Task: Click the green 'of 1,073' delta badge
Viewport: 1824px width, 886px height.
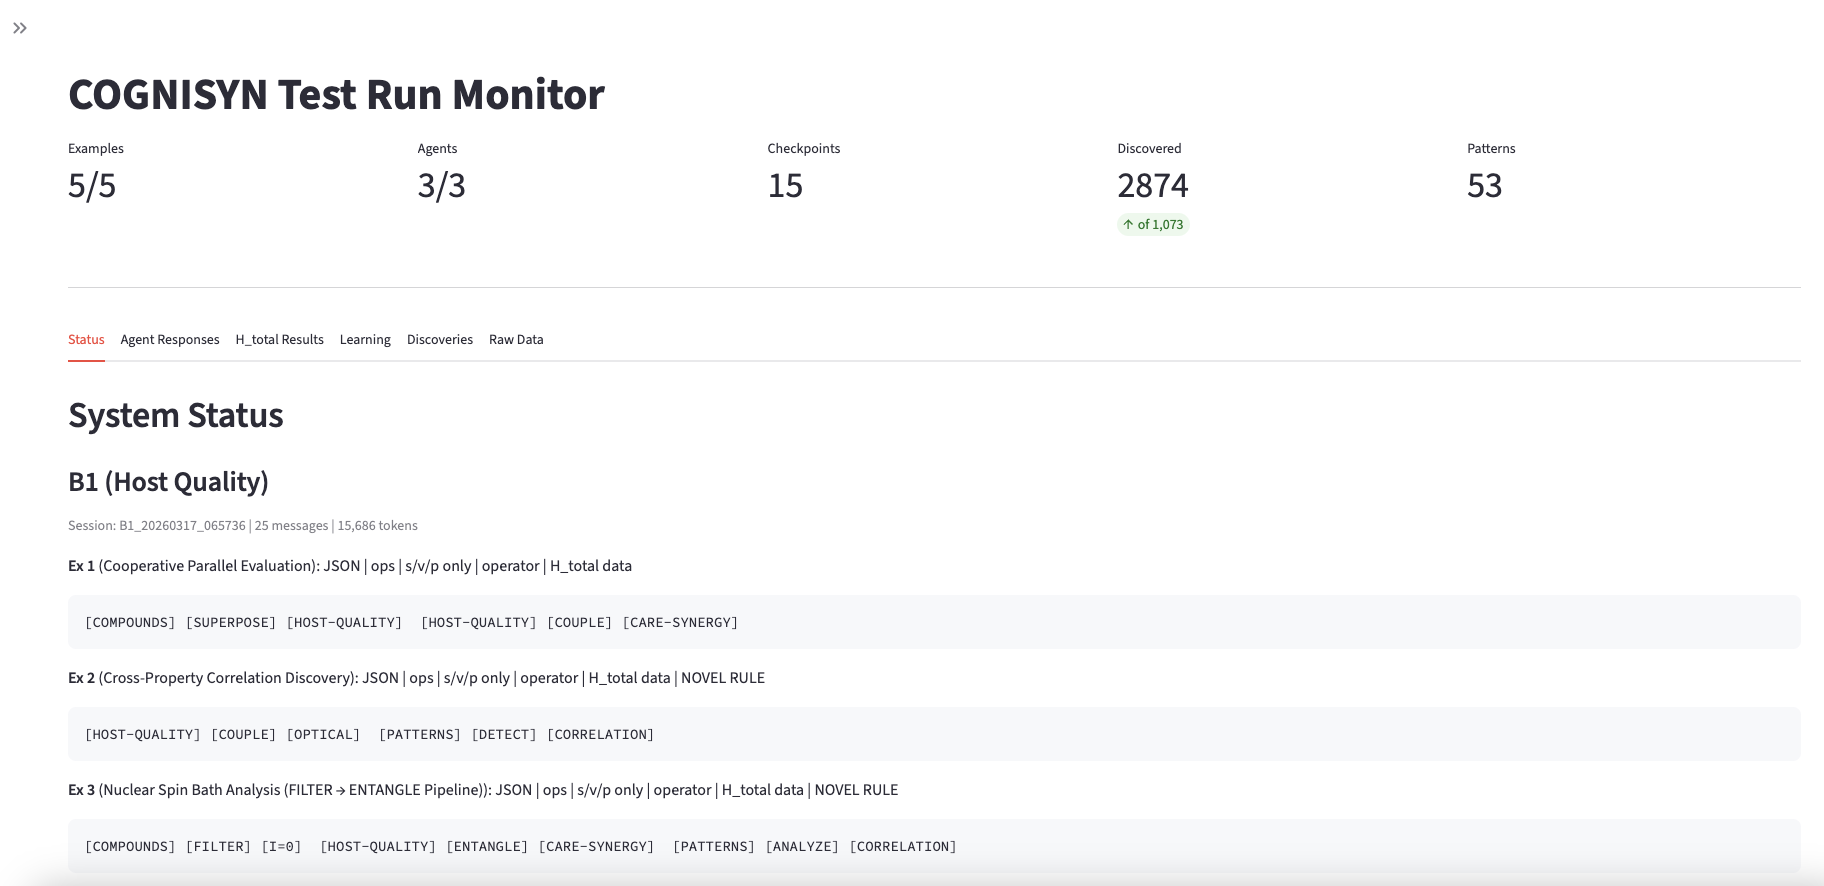Action: [1153, 224]
